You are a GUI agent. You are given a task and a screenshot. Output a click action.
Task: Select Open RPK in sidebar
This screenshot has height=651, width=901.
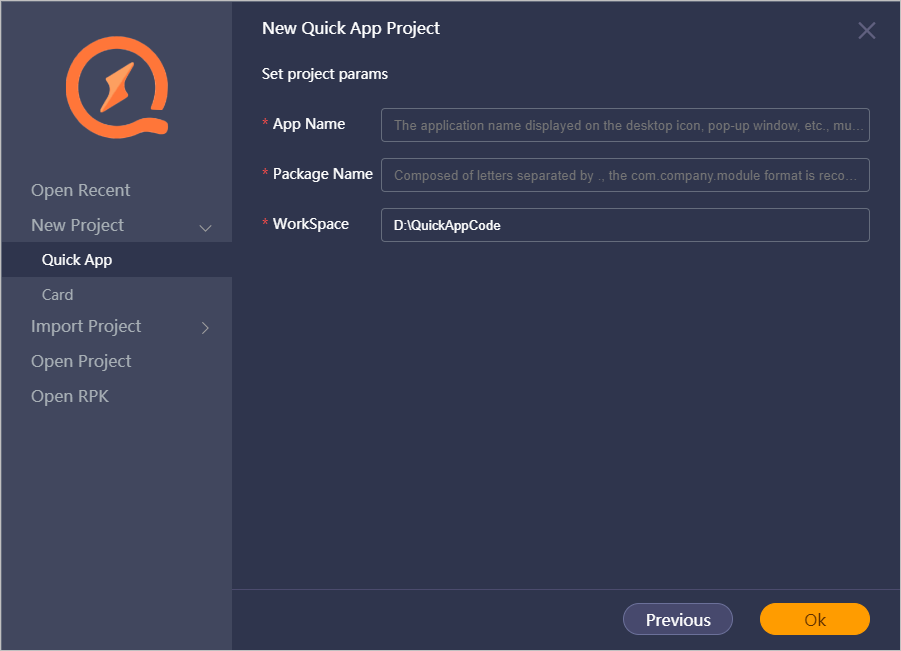click(x=70, y=396)
